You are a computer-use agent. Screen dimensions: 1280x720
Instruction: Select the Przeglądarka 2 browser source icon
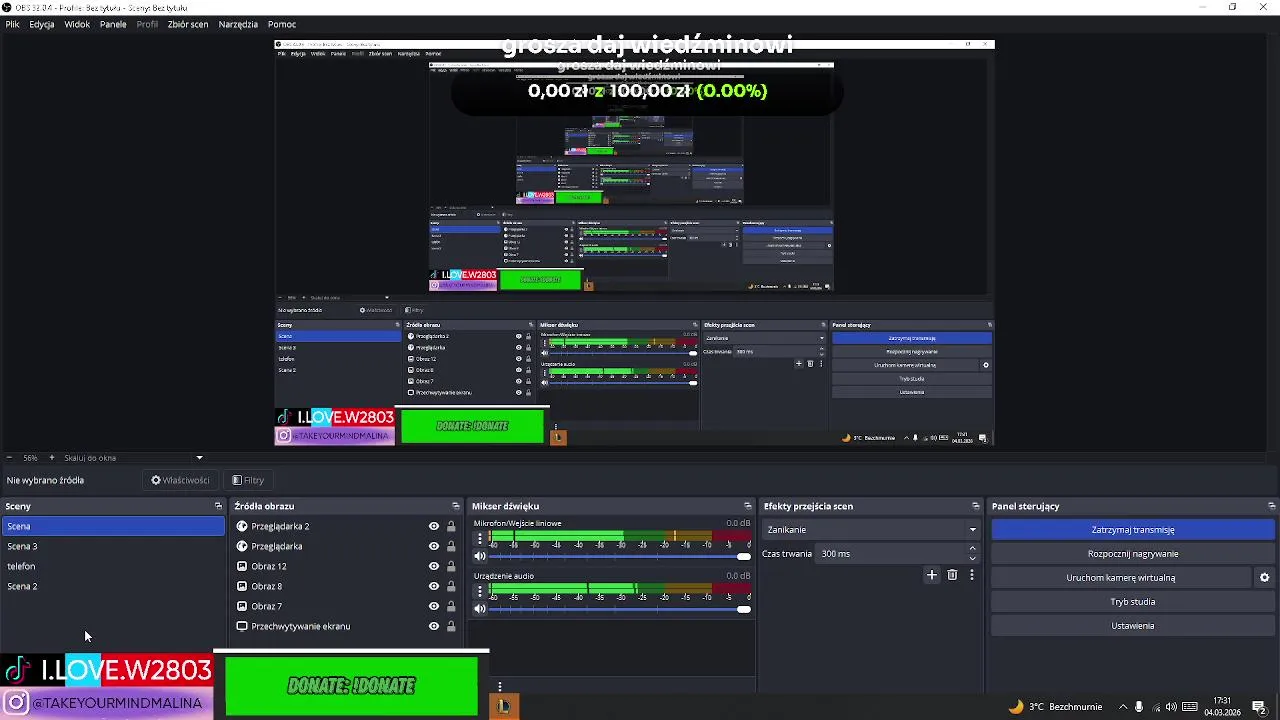click(242, 526)
